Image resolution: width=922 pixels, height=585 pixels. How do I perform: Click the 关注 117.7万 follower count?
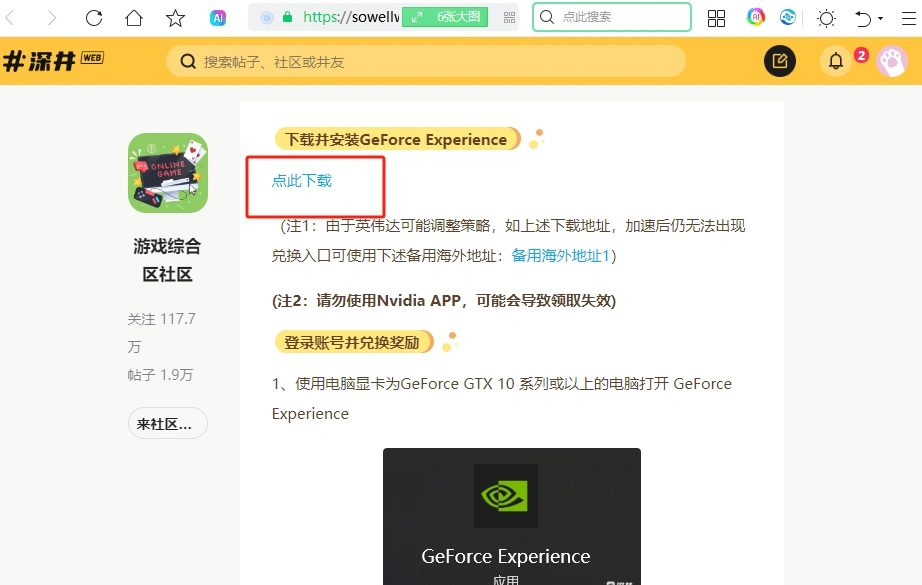[x=162, y=333]
